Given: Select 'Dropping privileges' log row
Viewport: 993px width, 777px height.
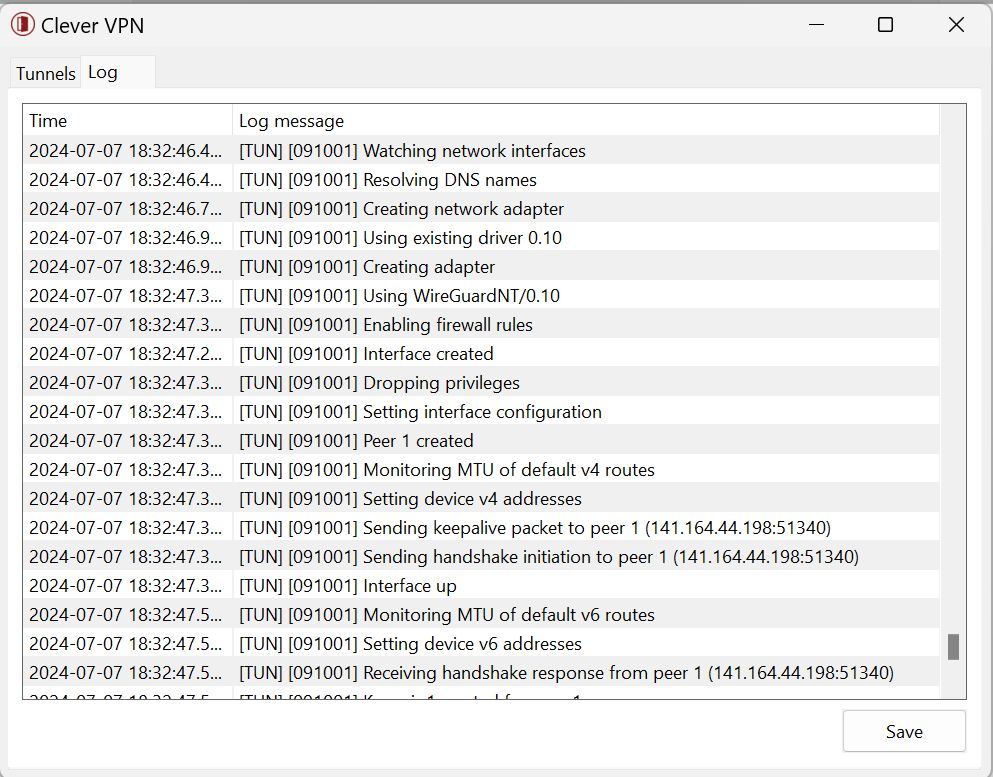Looking at the screenshot, I should [x=481, y=383].
